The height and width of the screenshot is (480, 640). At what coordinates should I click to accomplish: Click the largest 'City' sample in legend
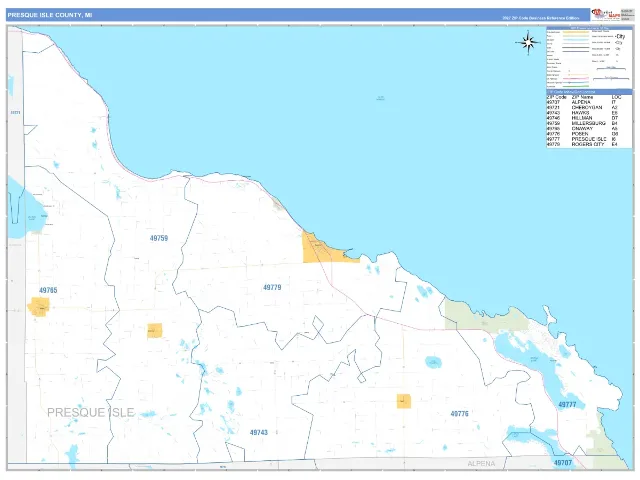[620, 36]
